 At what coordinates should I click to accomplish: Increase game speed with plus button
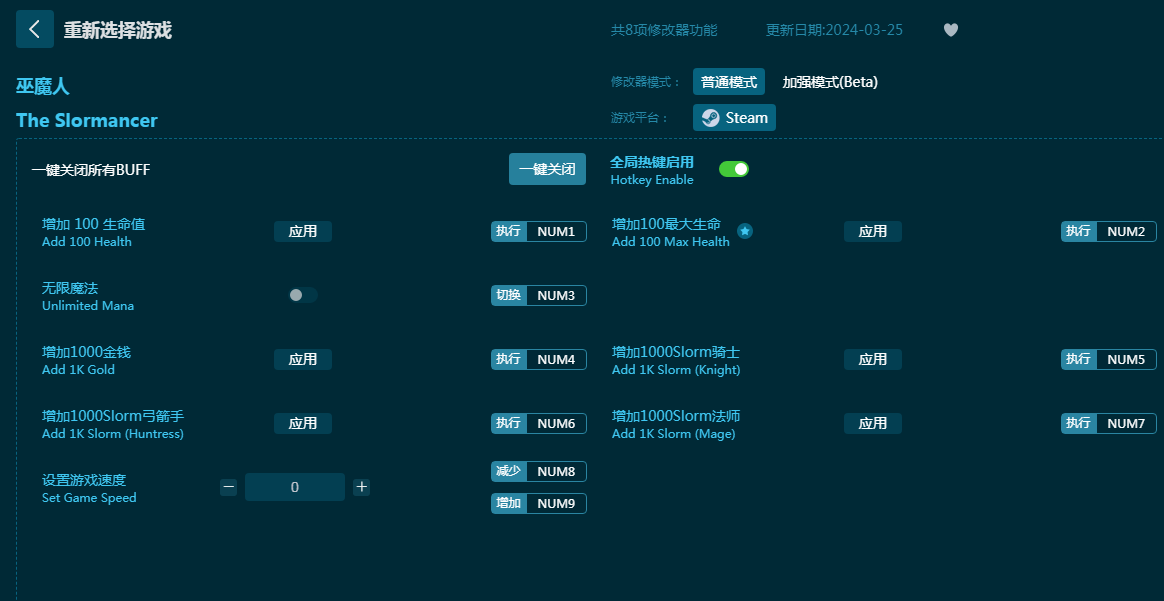tap(362, 487)
